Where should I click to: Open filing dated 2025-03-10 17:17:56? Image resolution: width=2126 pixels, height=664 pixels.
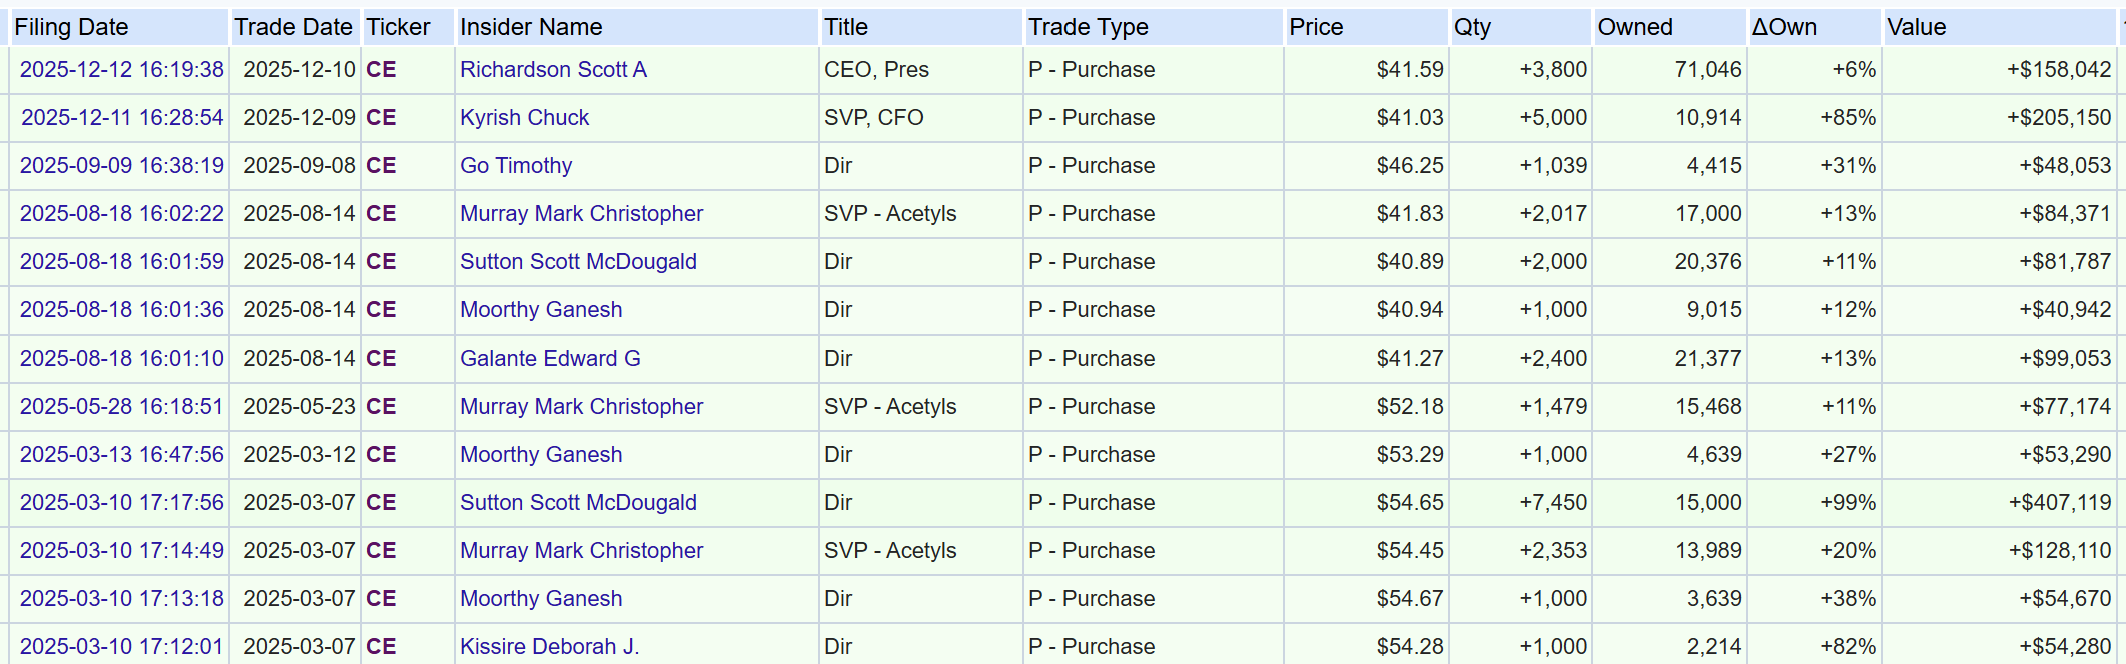click(122, 503)
